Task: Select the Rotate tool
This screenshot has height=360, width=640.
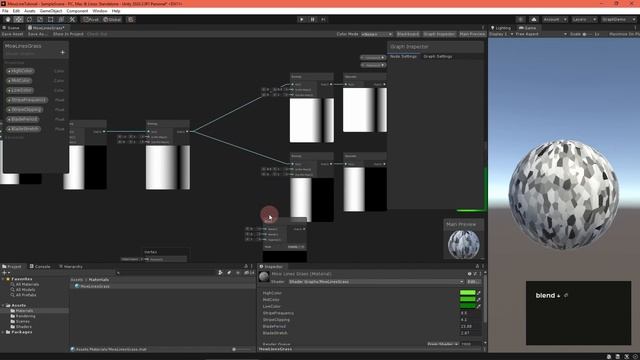Action: [29, 19]
